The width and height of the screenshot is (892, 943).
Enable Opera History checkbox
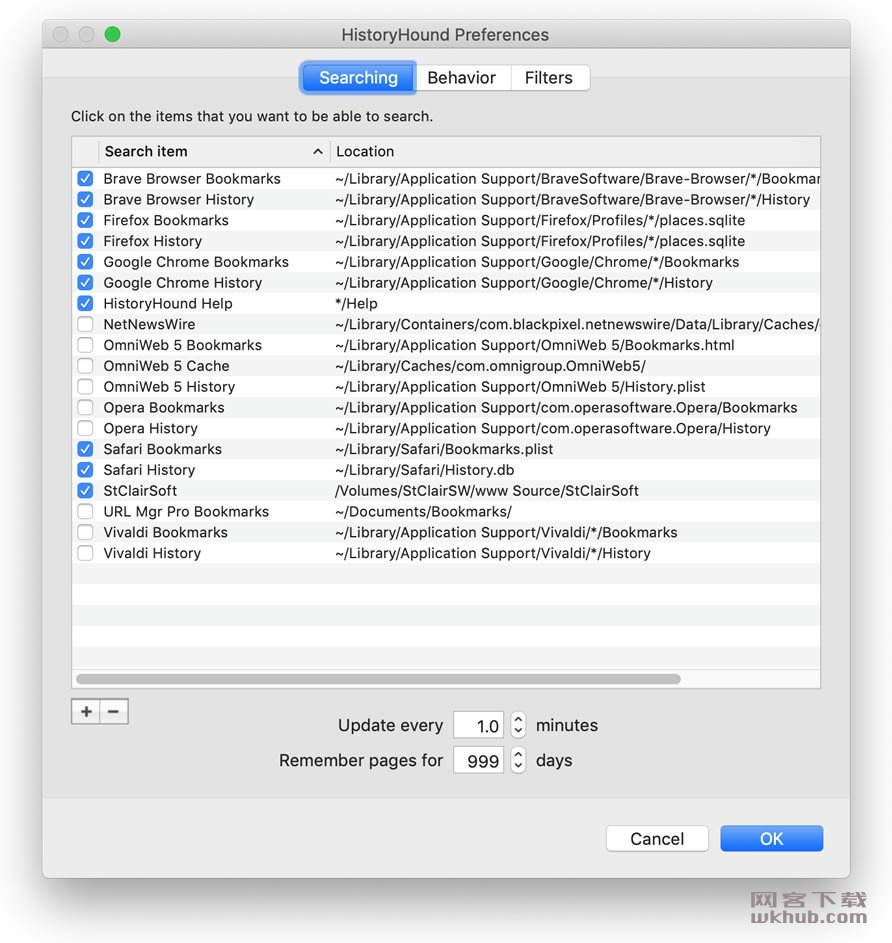tap(85, 428)
